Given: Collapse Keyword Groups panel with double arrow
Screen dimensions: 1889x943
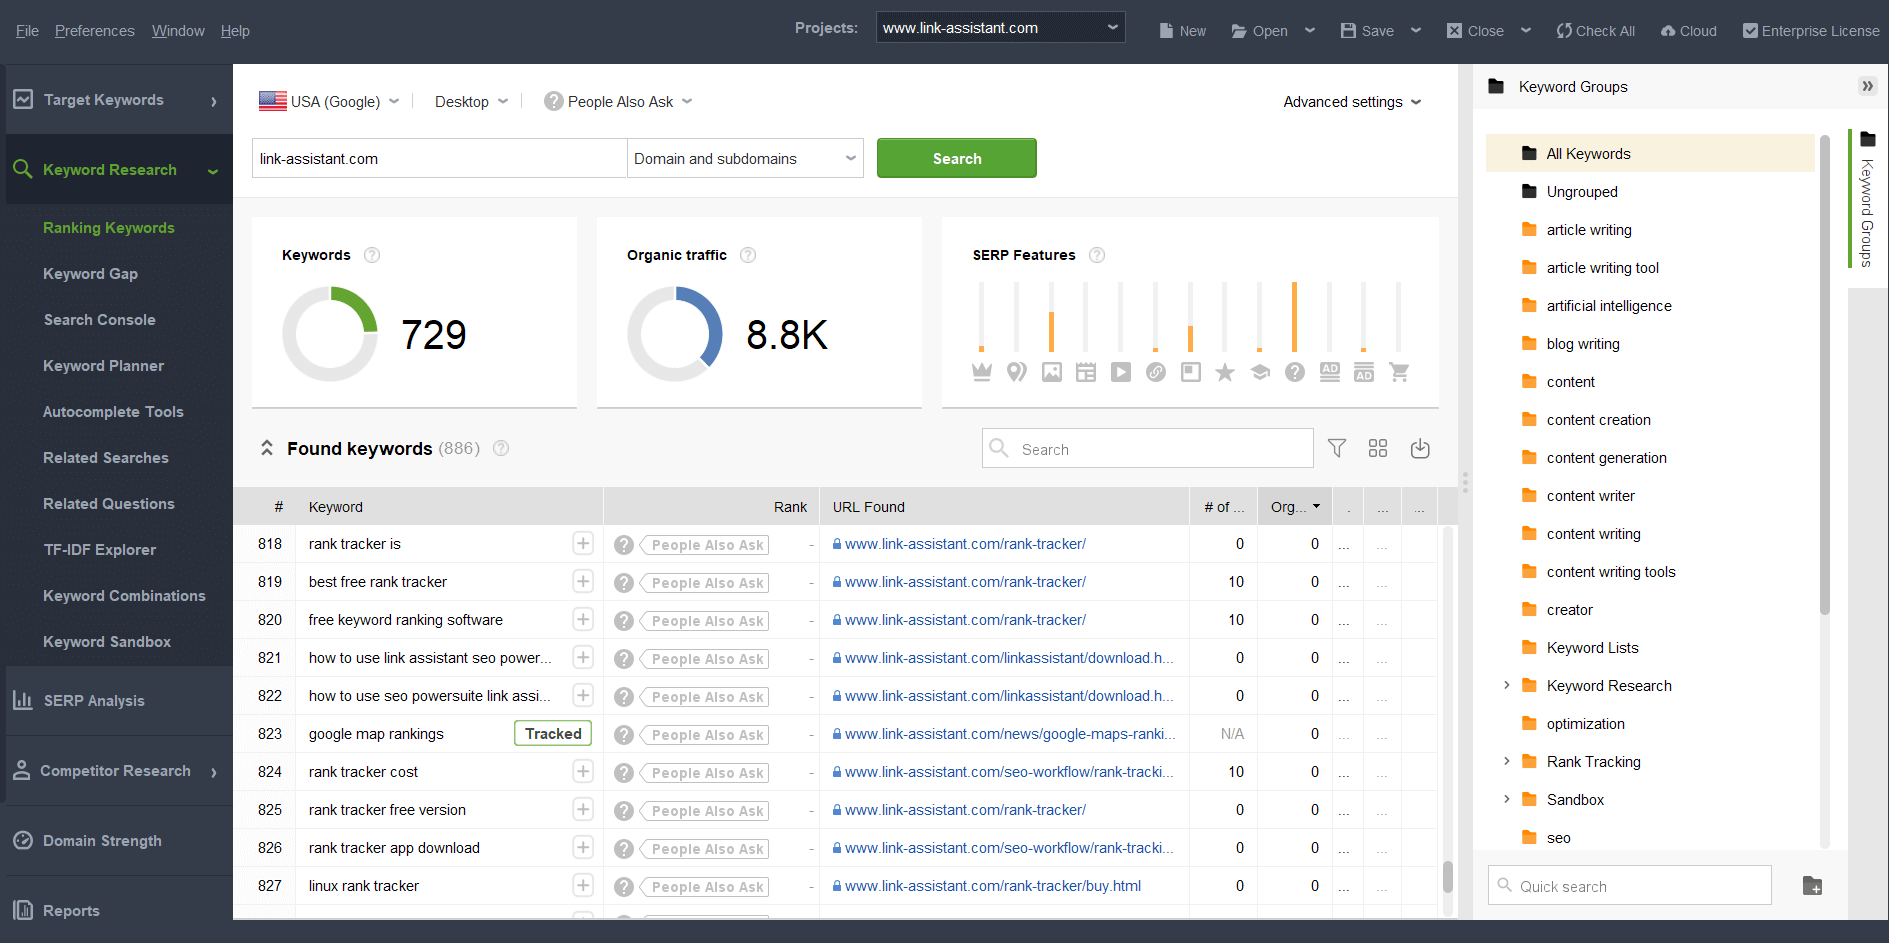Looking at the screenshot, I should (1867, 86).
